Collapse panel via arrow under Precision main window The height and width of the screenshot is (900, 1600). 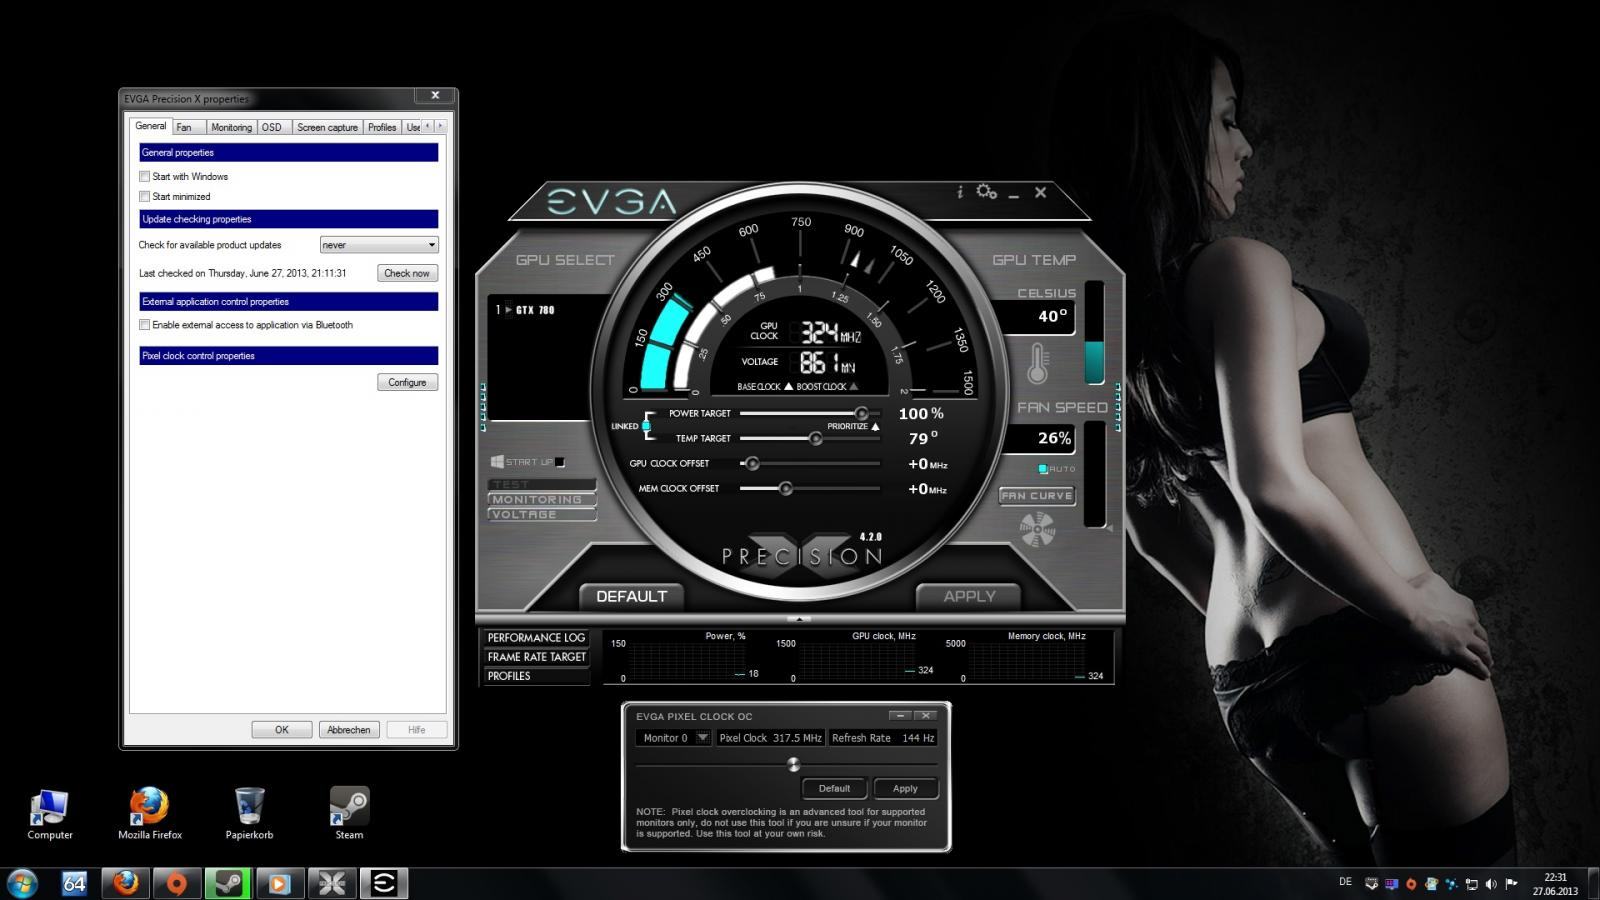tap(799, 619)
